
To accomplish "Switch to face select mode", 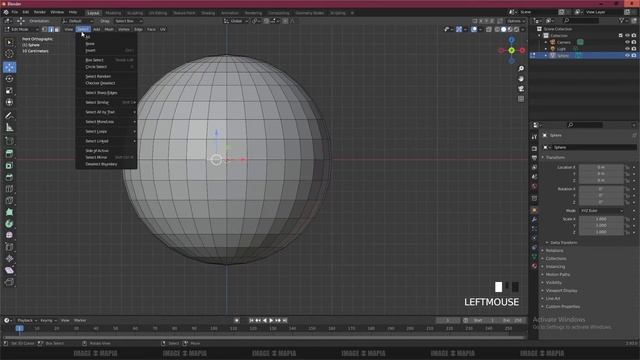I will (x=57, y=29).
